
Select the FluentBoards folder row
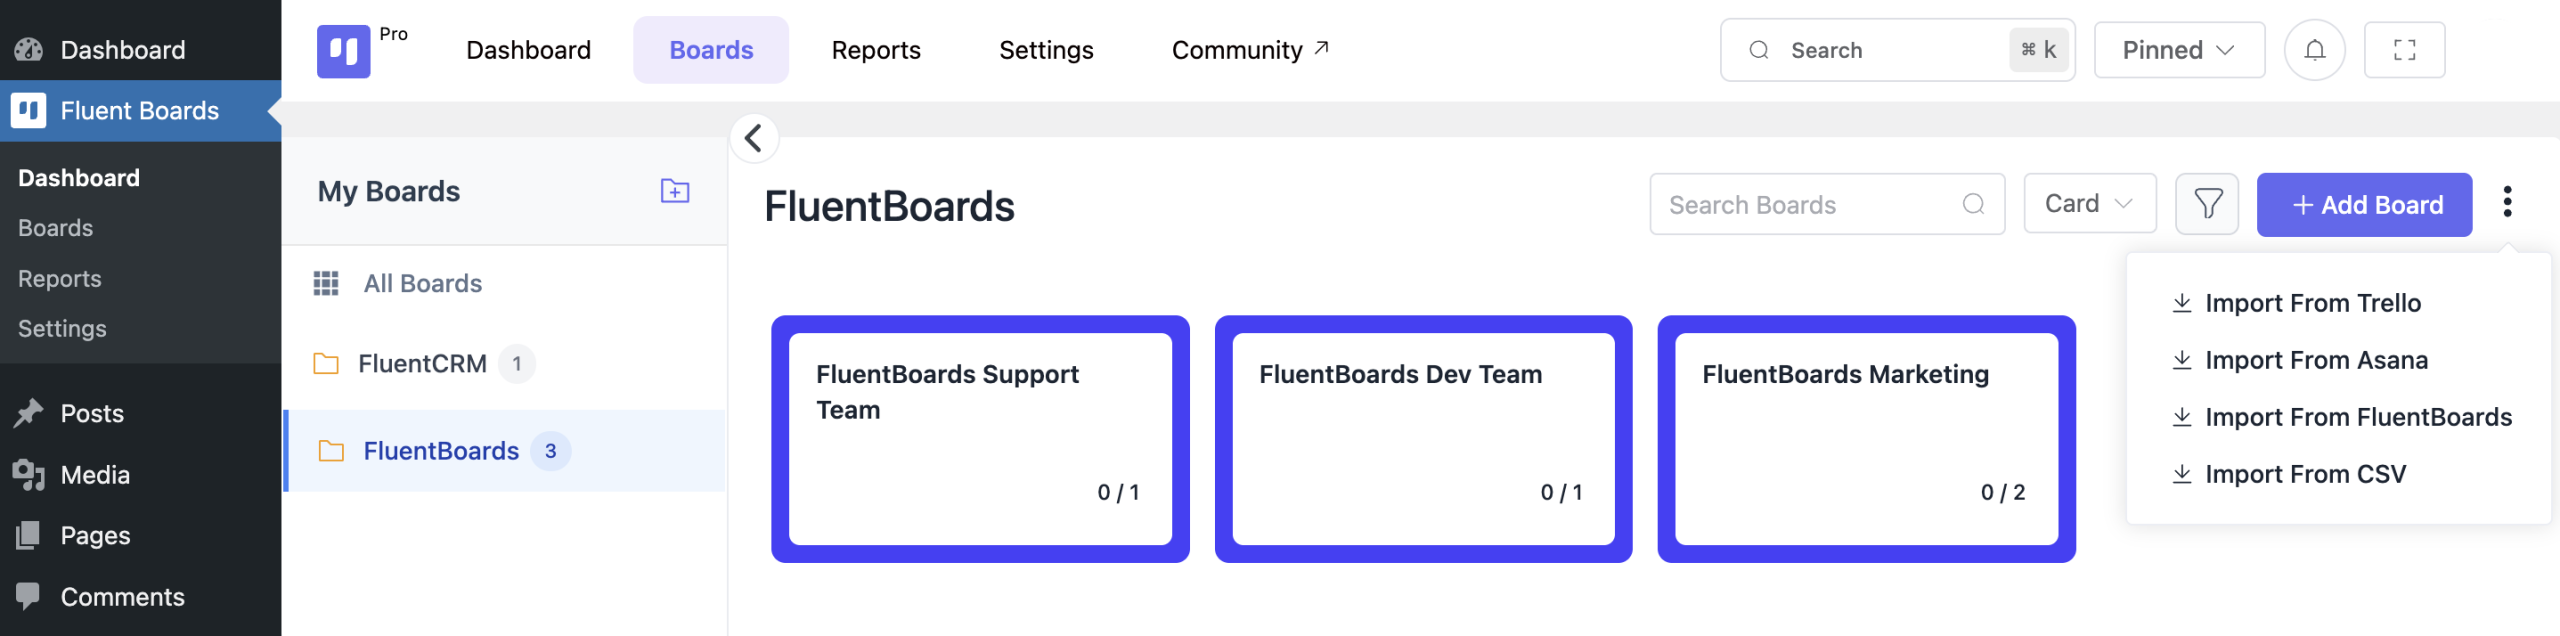pos(505,451)
